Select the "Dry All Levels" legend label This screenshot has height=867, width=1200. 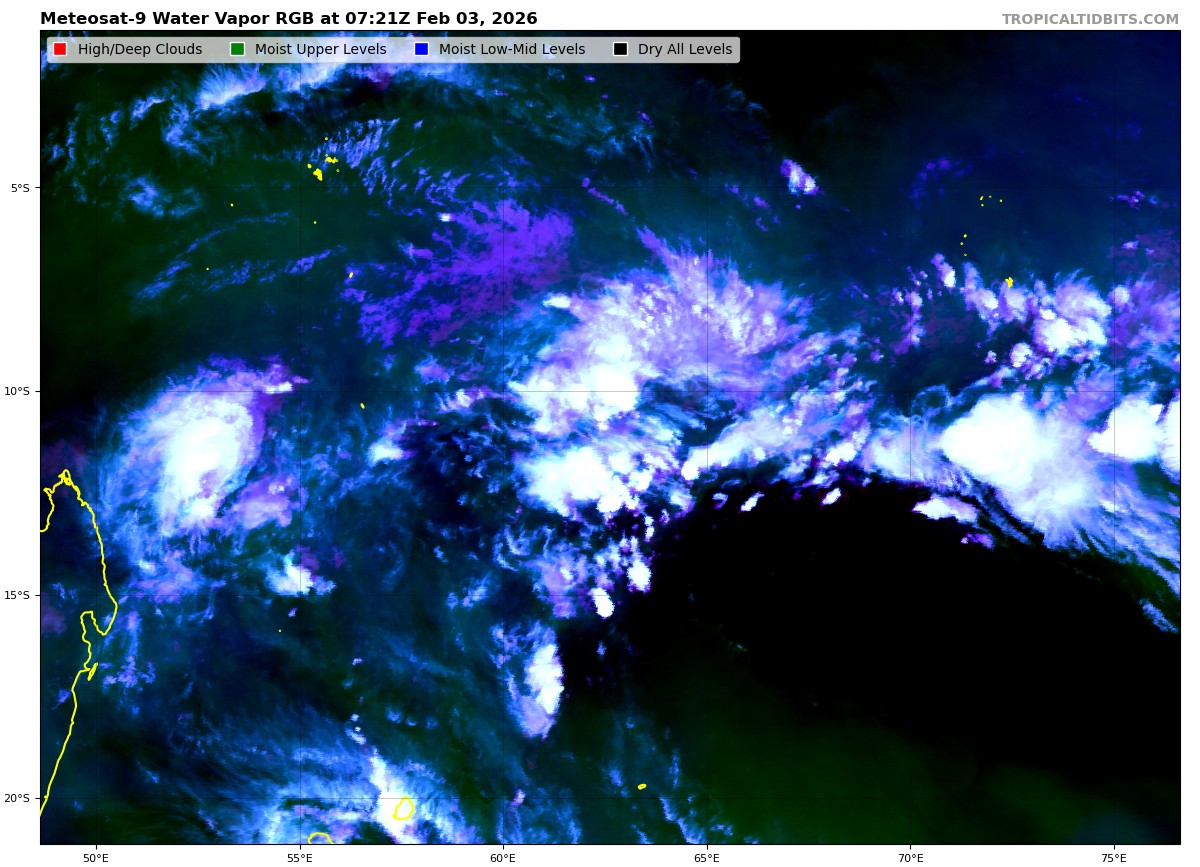pos(684,50)
